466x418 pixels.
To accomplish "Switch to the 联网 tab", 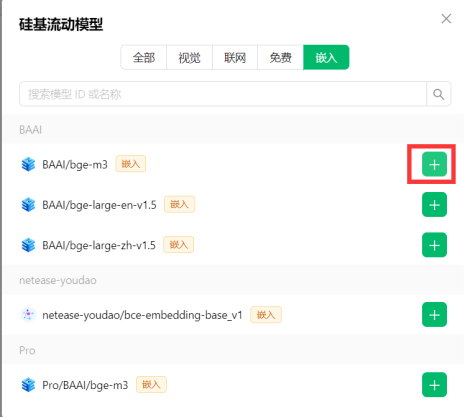I will [235, 58].
